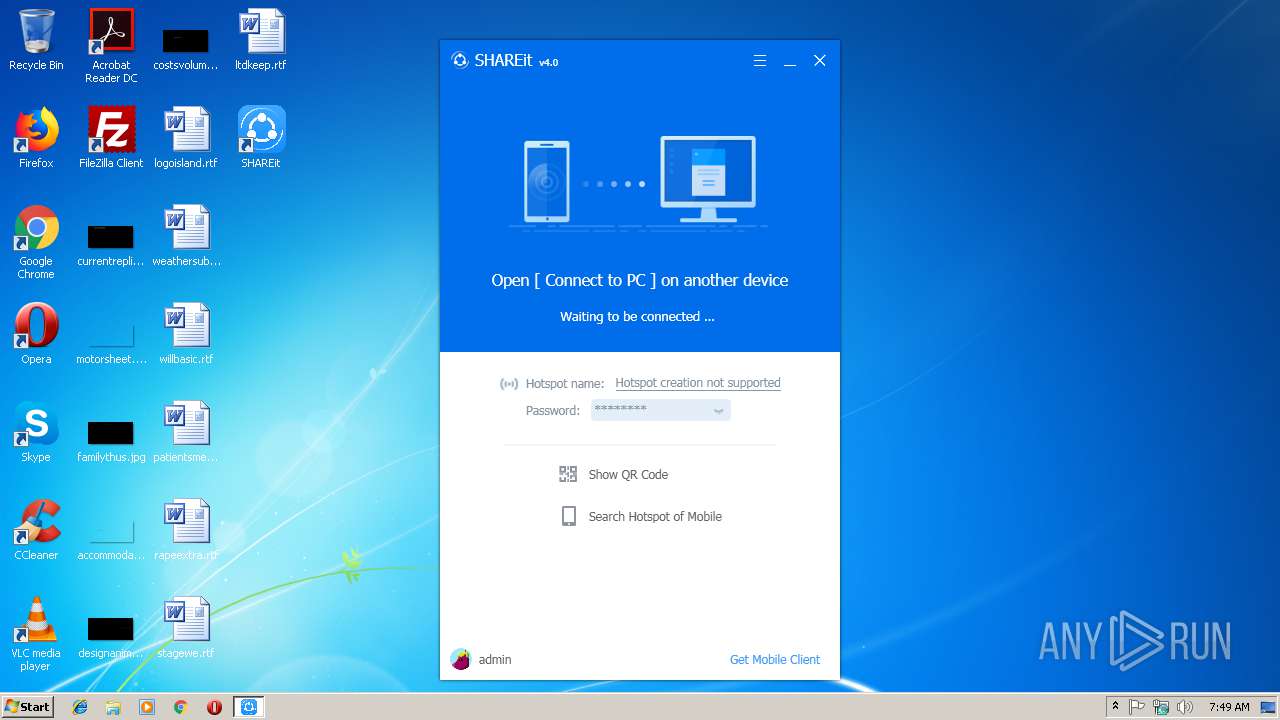Click the volume speaker tray icon

(1185, 707)
